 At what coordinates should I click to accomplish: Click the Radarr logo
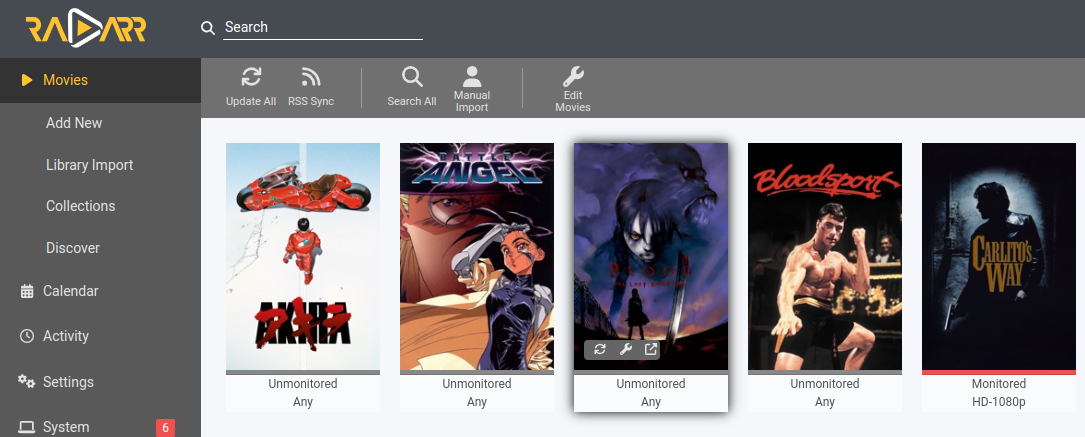(87, 29)
